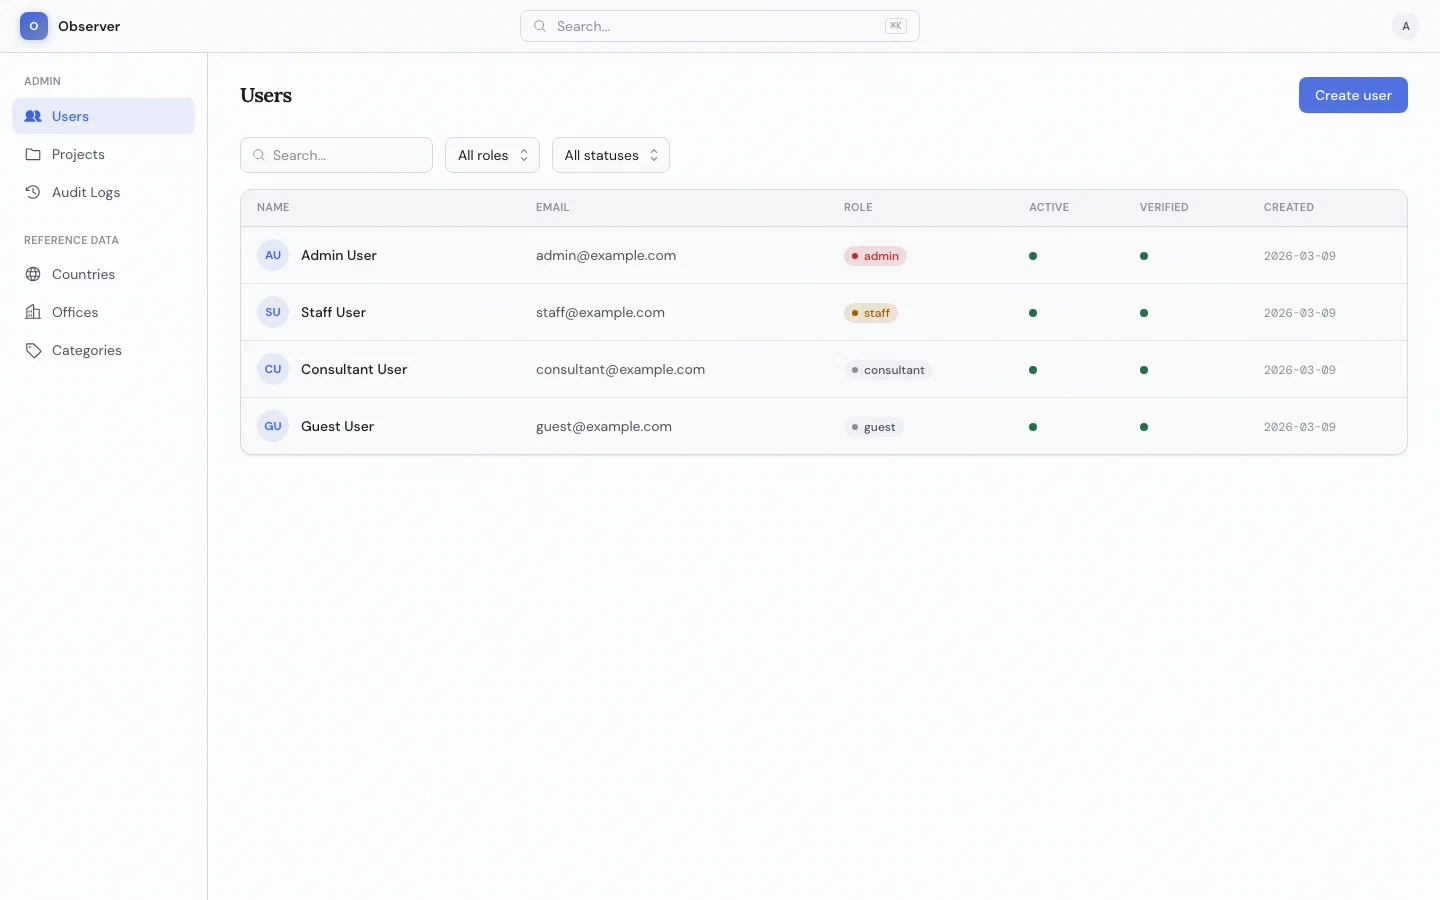This screenshot has height=900, width=1440.
Task: Click the admin role badge
Action: 875,256
